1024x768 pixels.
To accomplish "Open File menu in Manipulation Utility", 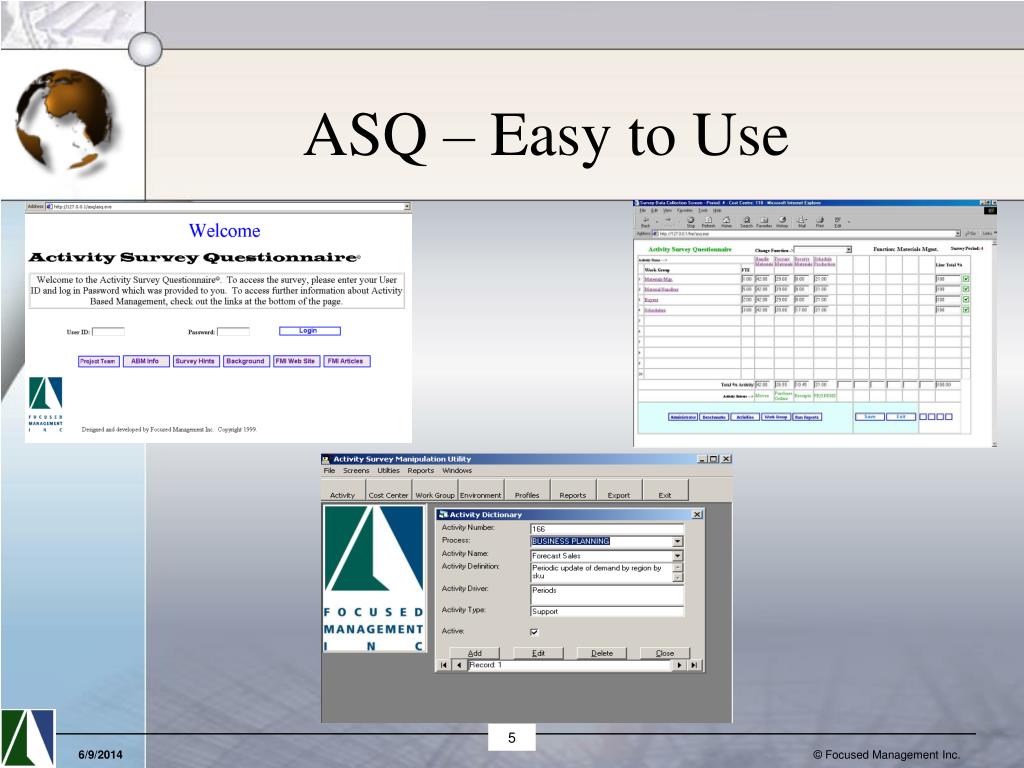I will [329, 471].
